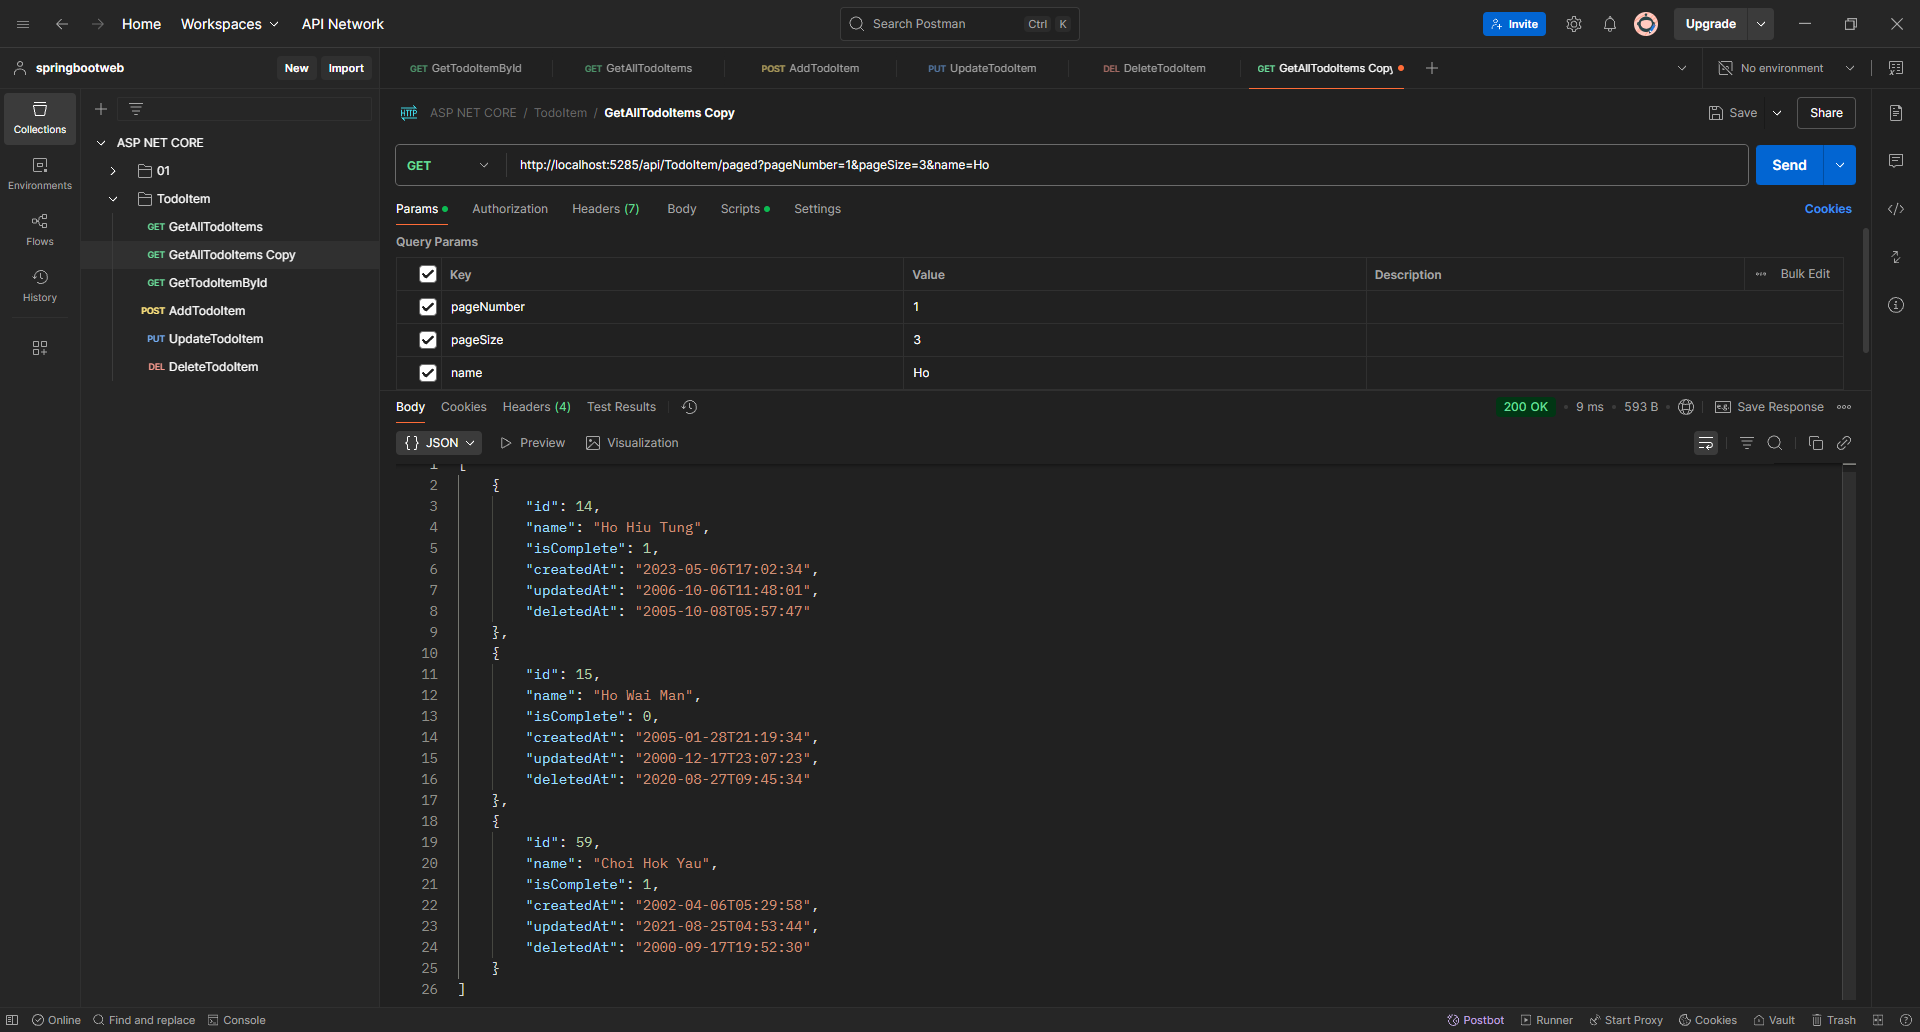Uncheck the pageSize query parameter
The image size is (1920, 1032).
428,340
